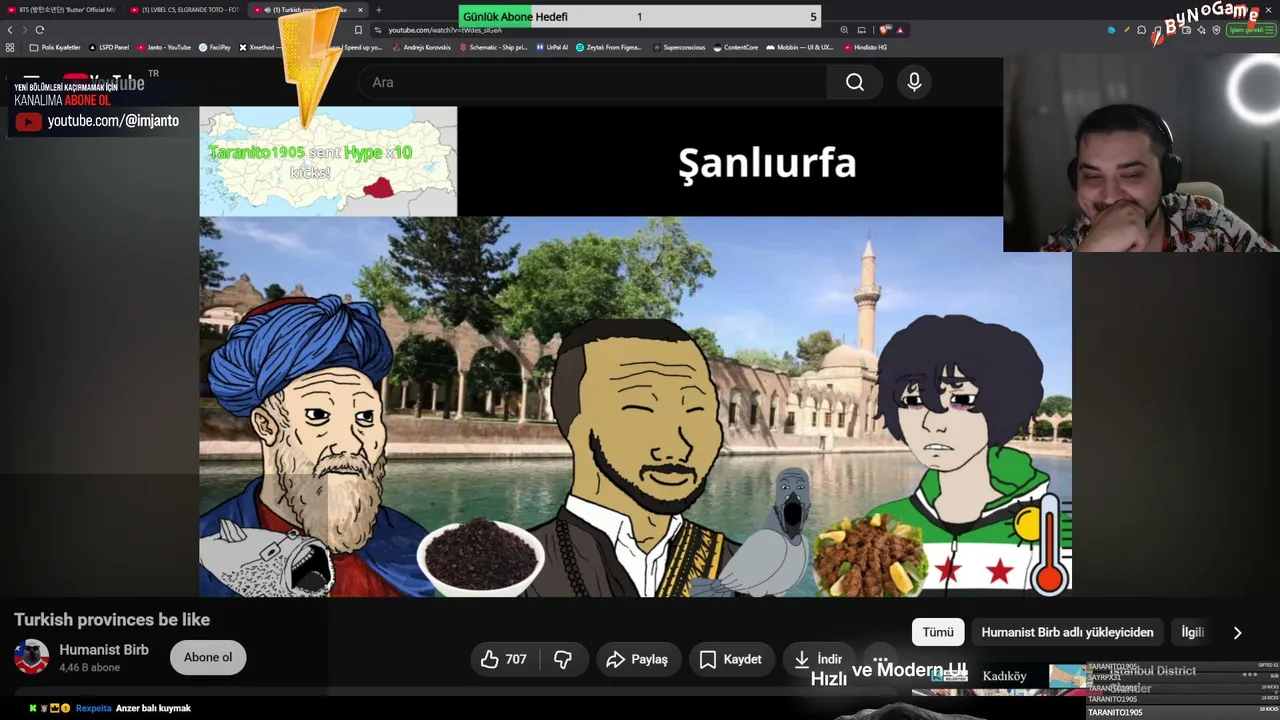
Task: Download the video with 'İndir'
Action: click(818, 659)
